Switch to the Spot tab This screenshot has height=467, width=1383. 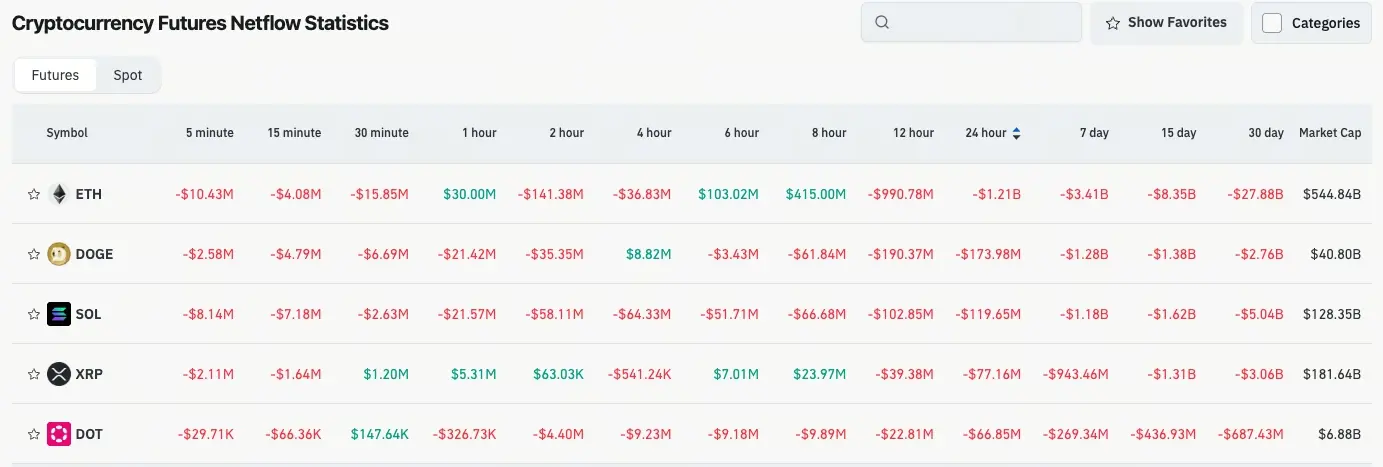[x=128, y=75]
